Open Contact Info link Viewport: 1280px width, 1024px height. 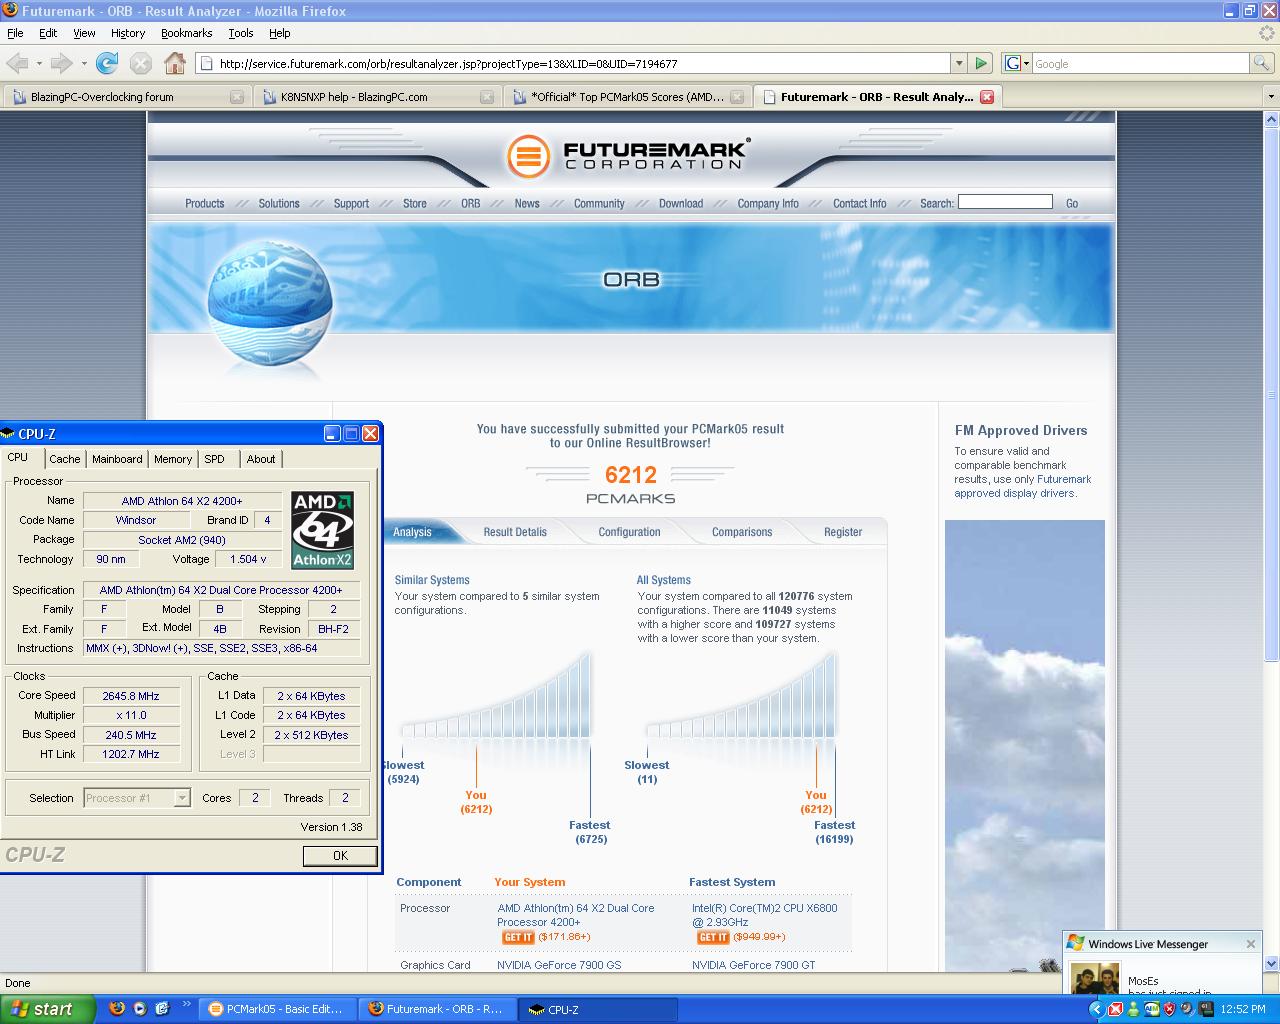860,203
